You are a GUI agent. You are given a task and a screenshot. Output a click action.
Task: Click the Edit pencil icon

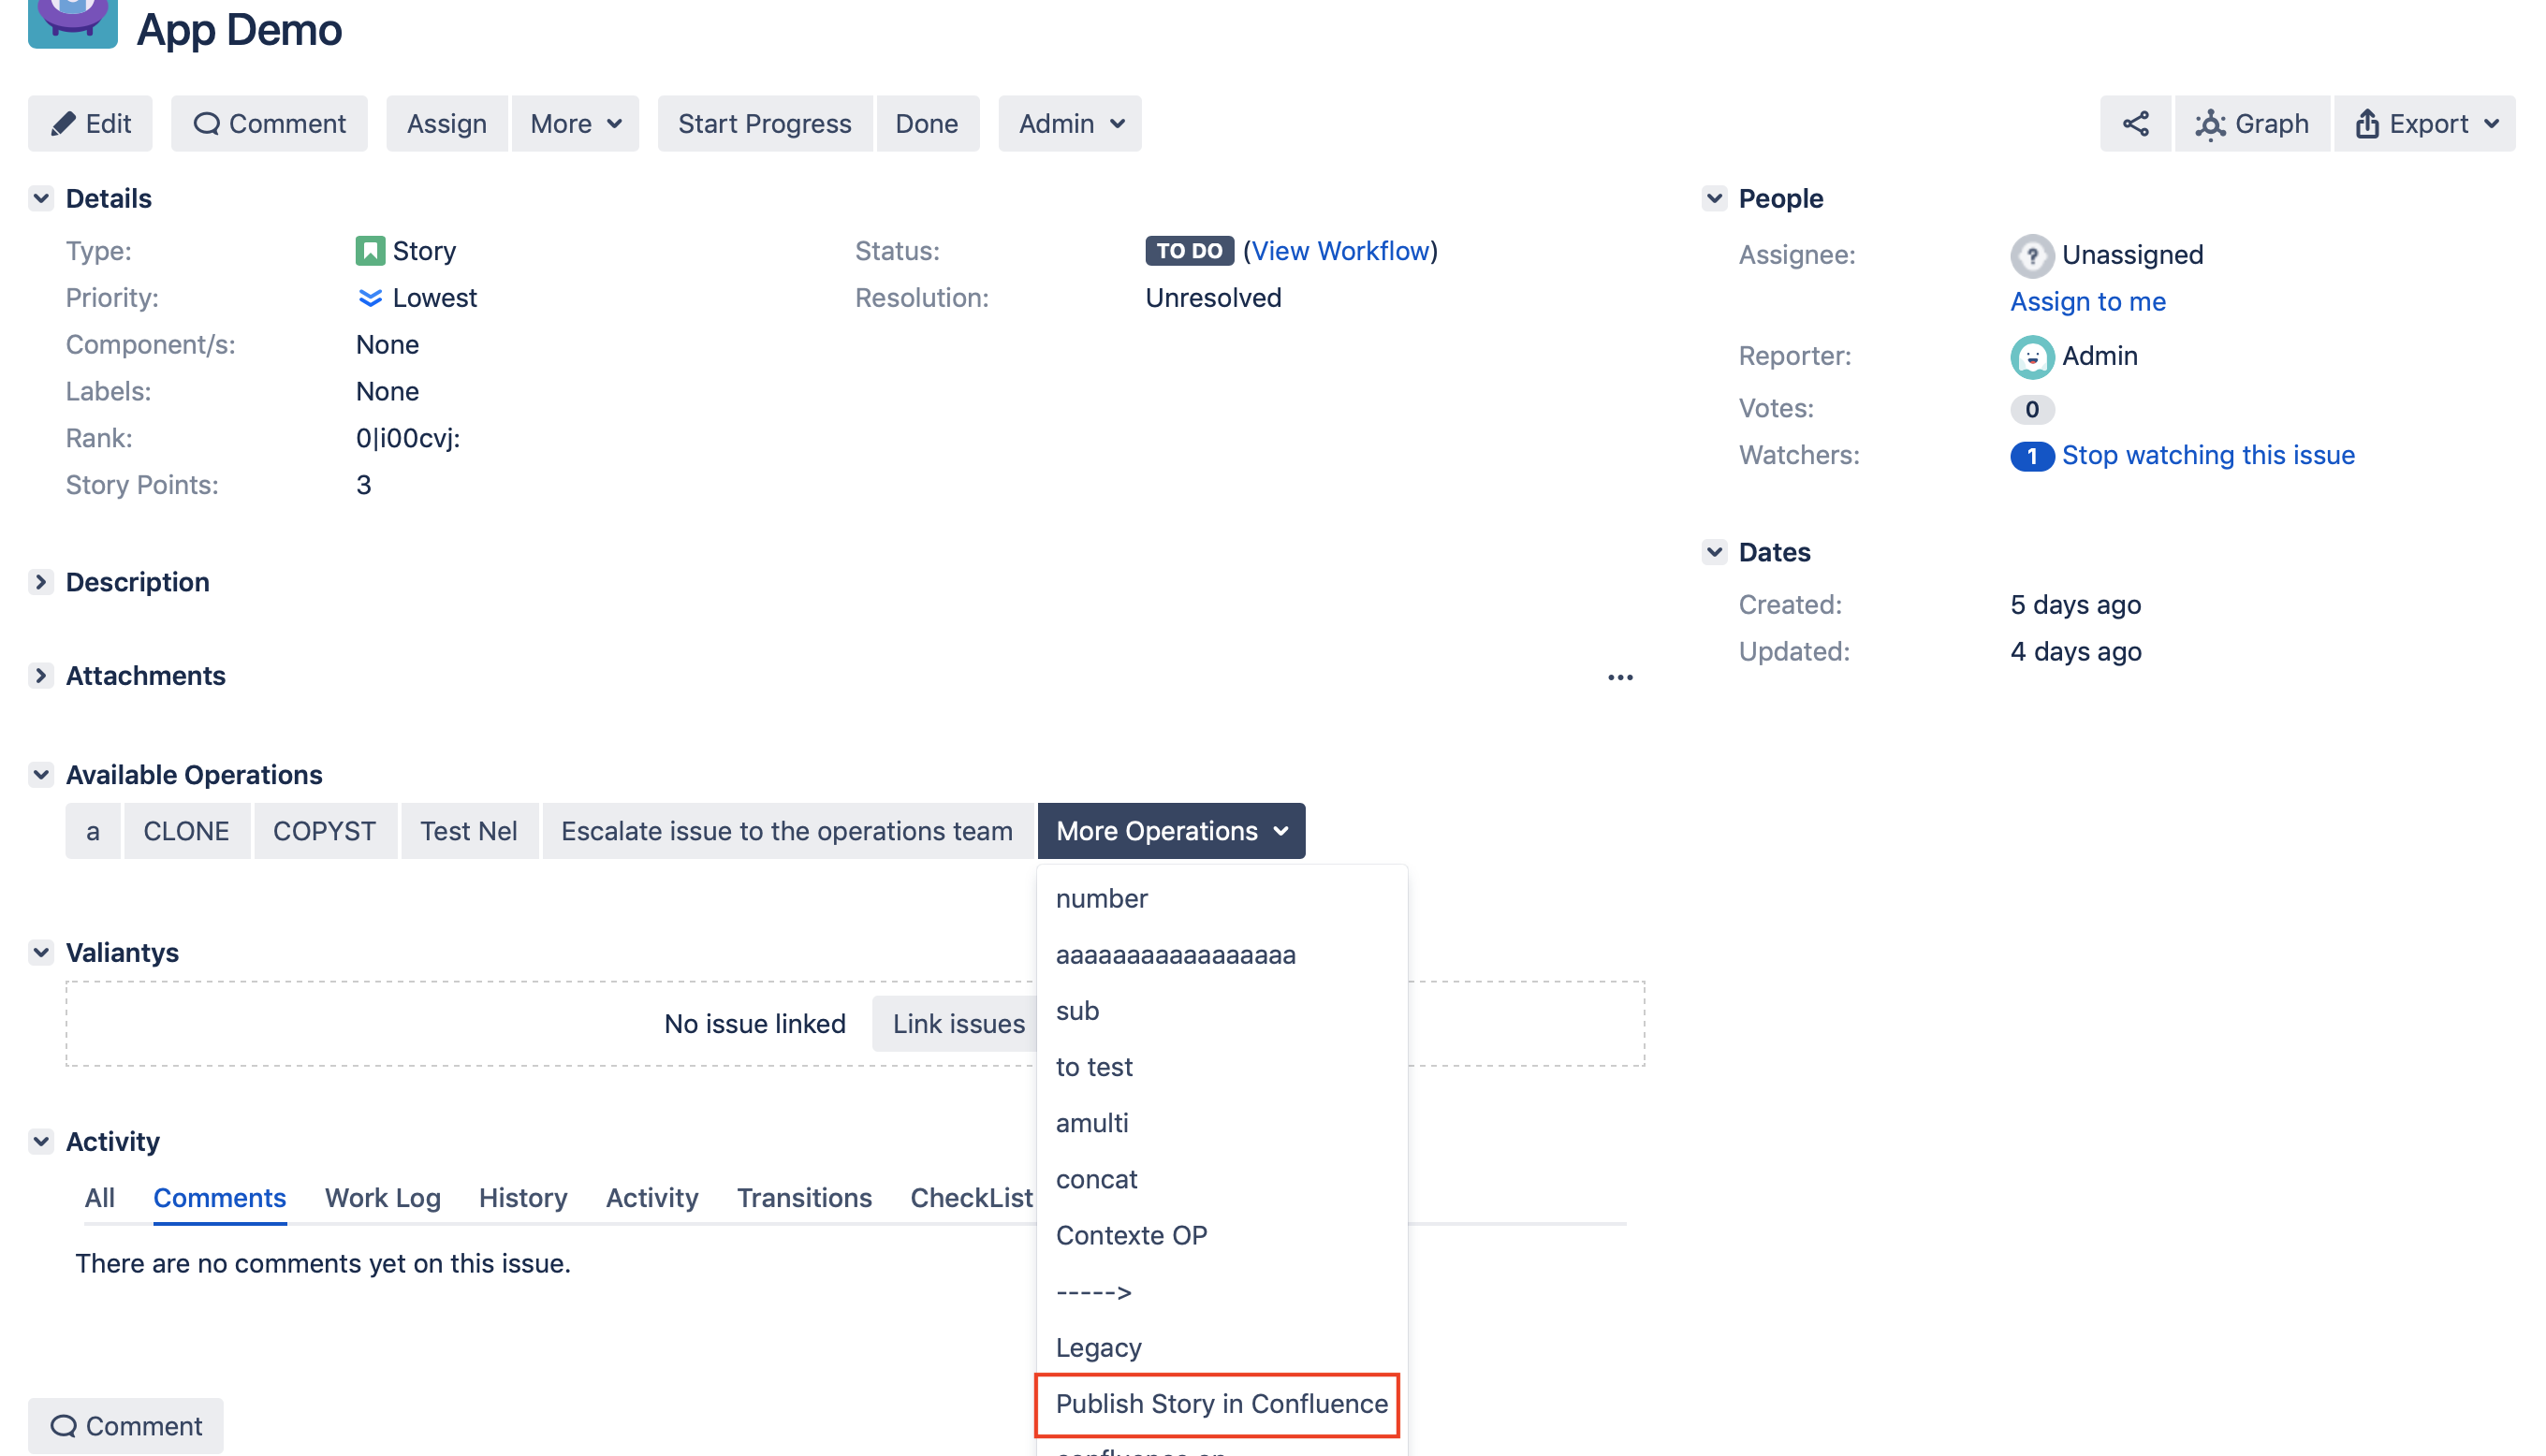pyautogui.click(x=64, y=123)
